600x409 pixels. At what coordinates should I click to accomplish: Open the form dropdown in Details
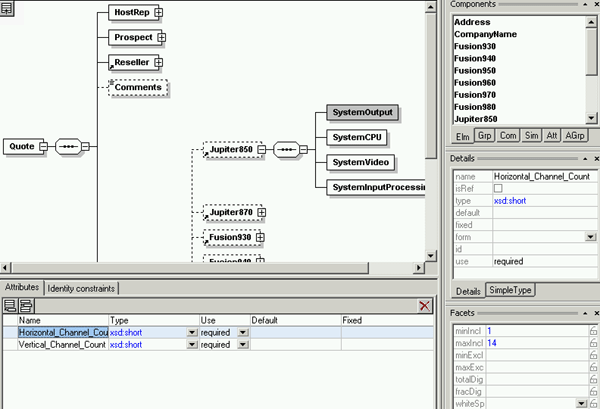[x=591, y=237]
